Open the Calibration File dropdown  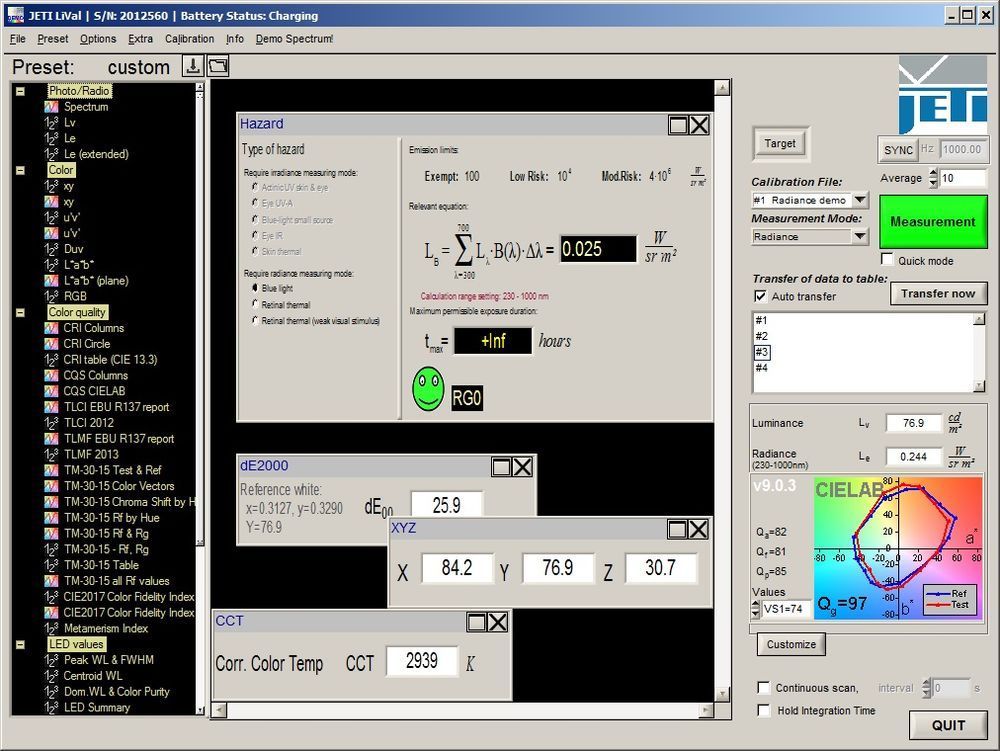pyautogui.click(x=860, y=201)
